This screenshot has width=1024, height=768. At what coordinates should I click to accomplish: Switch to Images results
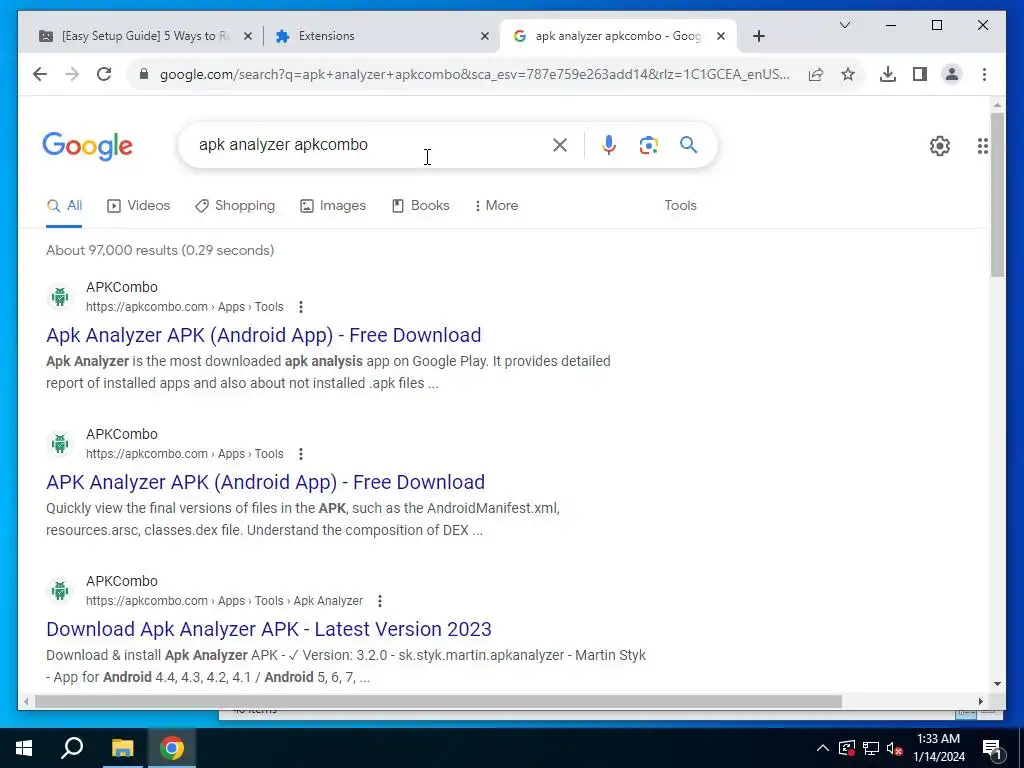(x=333, y=206)
